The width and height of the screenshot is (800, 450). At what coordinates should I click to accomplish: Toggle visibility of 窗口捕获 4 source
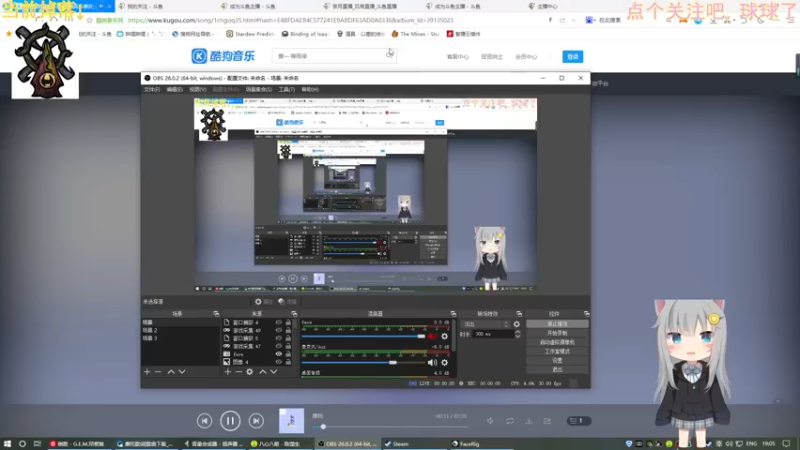point(279,322)
